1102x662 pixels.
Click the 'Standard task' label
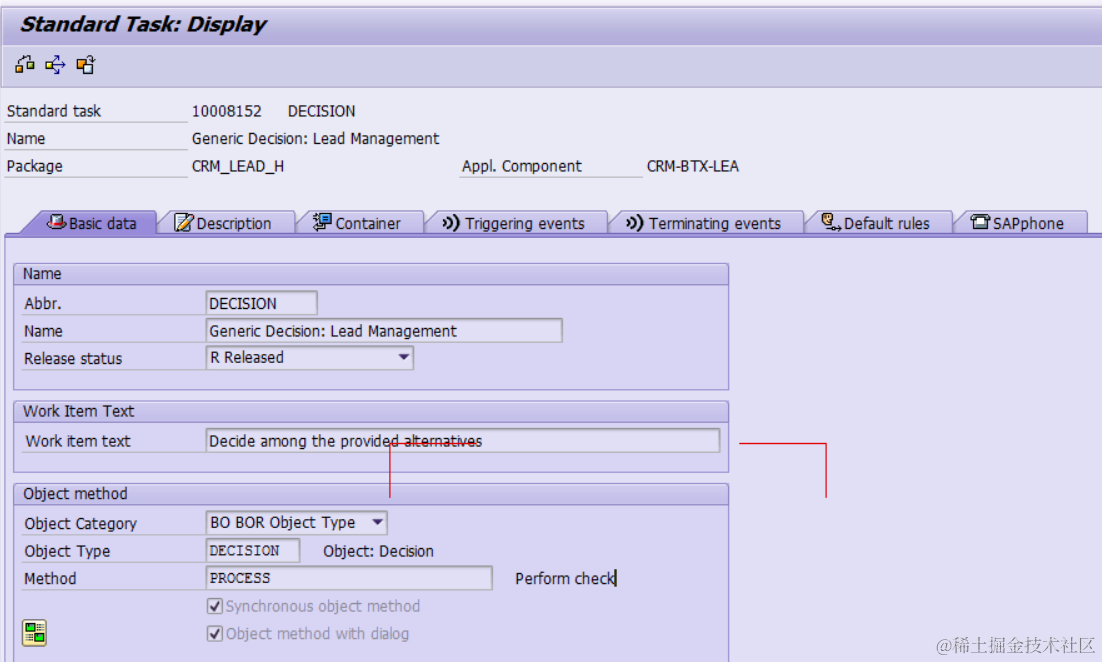pos(53,111)
